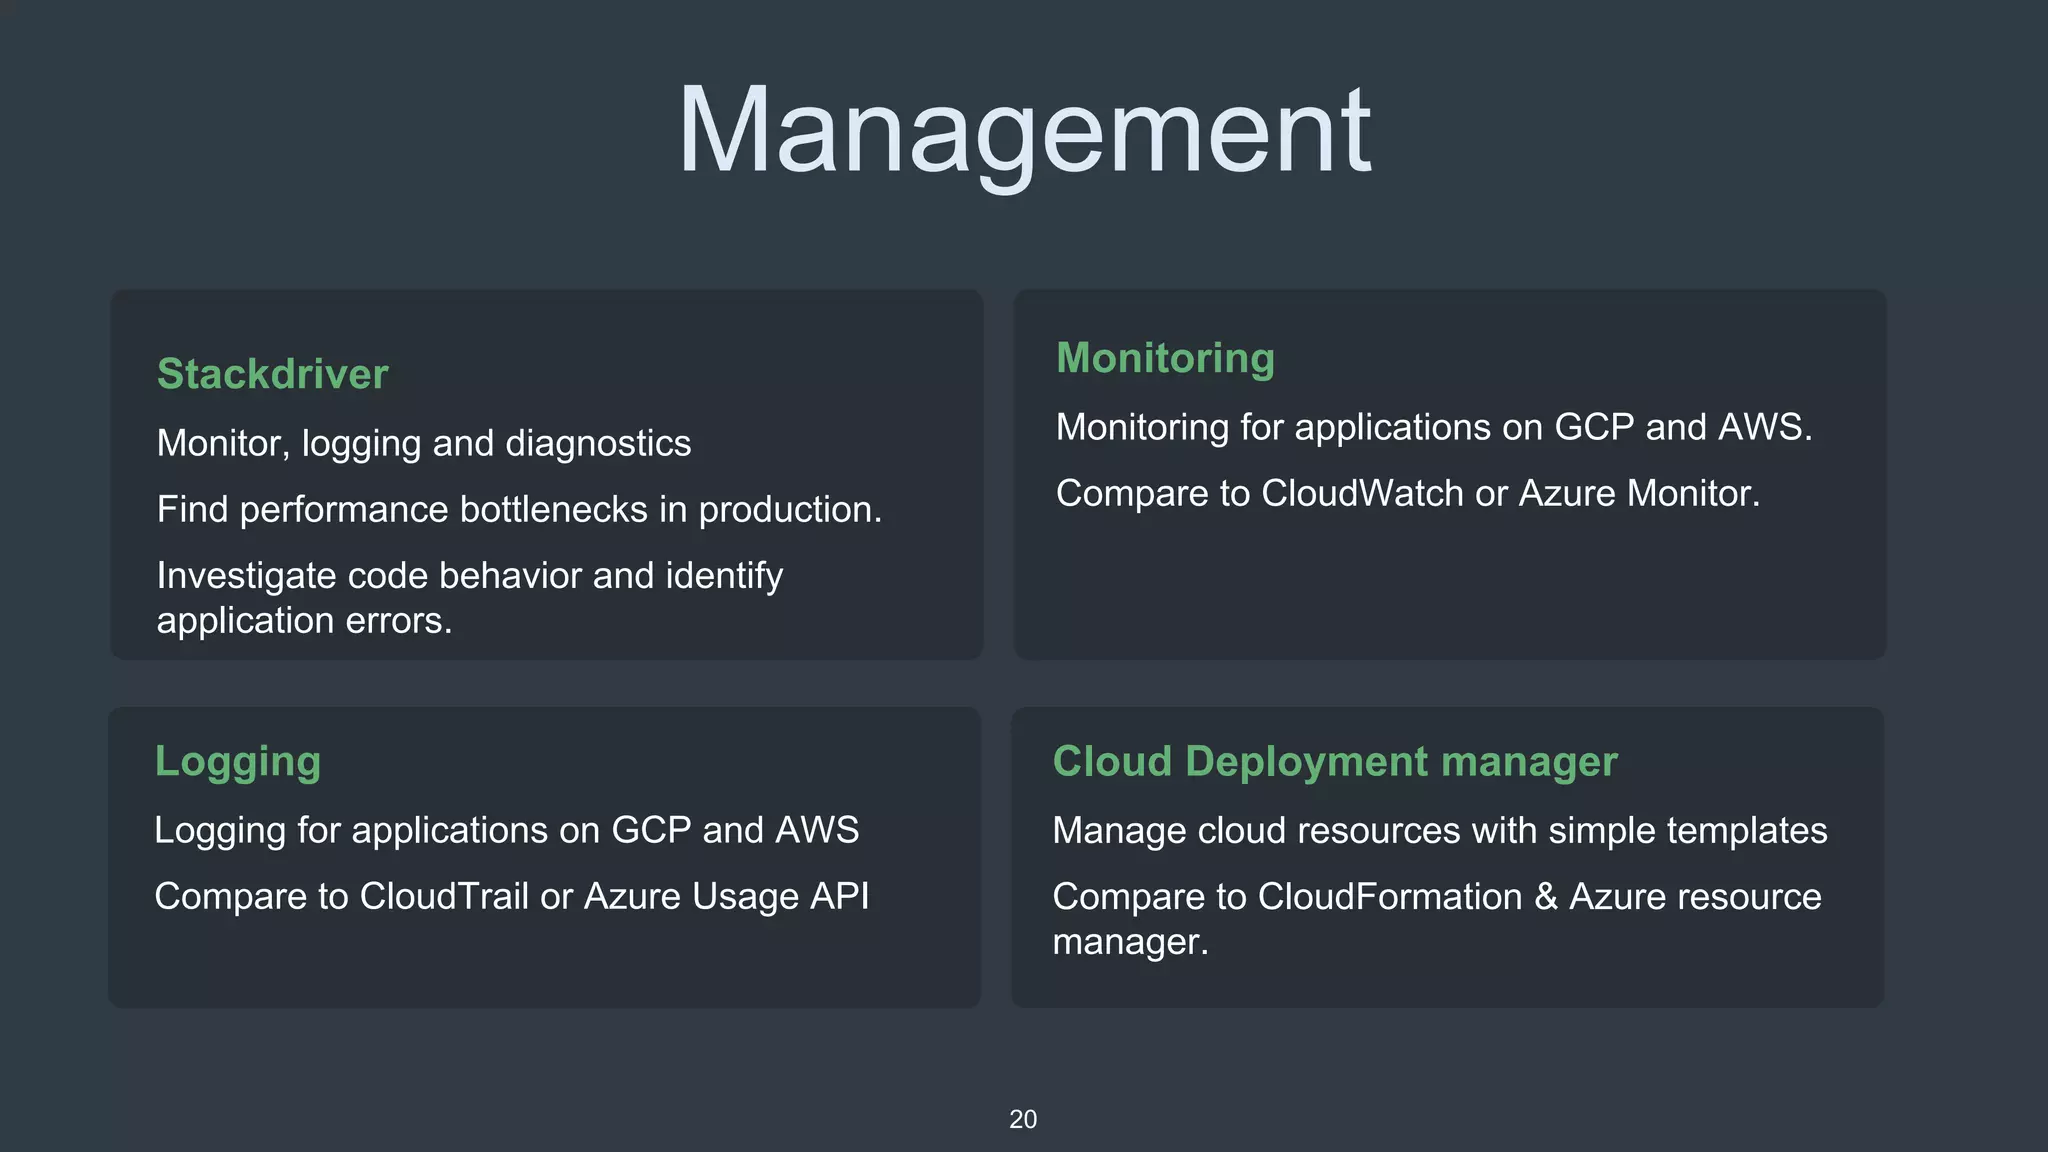This screenshot has width=2048, height=1152.
Task: Click 'Investigate code behavior and identify application errors.'
Action: click(x=470, y=598)
